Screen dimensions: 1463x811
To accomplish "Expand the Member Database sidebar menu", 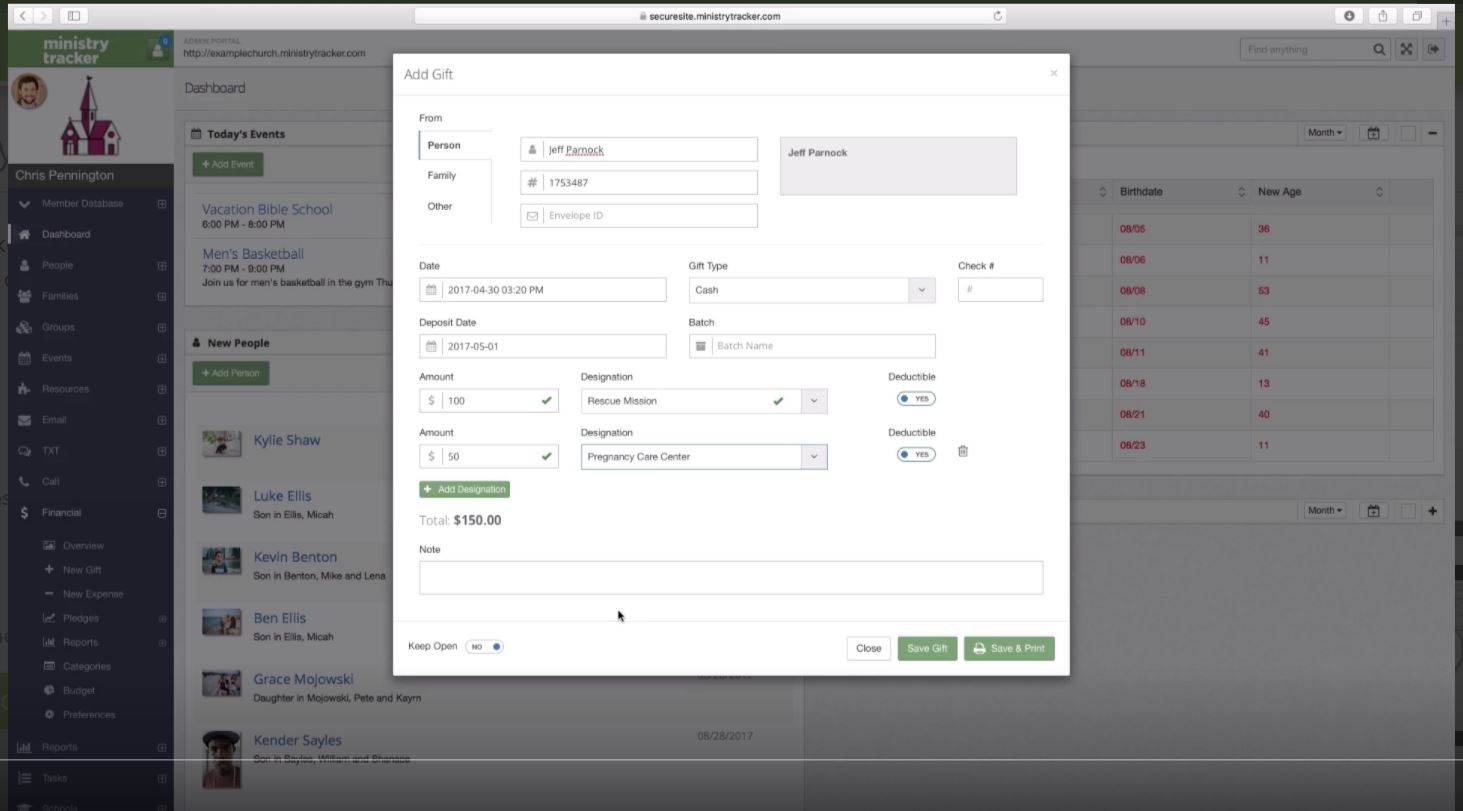I will (x=161, y=204).
